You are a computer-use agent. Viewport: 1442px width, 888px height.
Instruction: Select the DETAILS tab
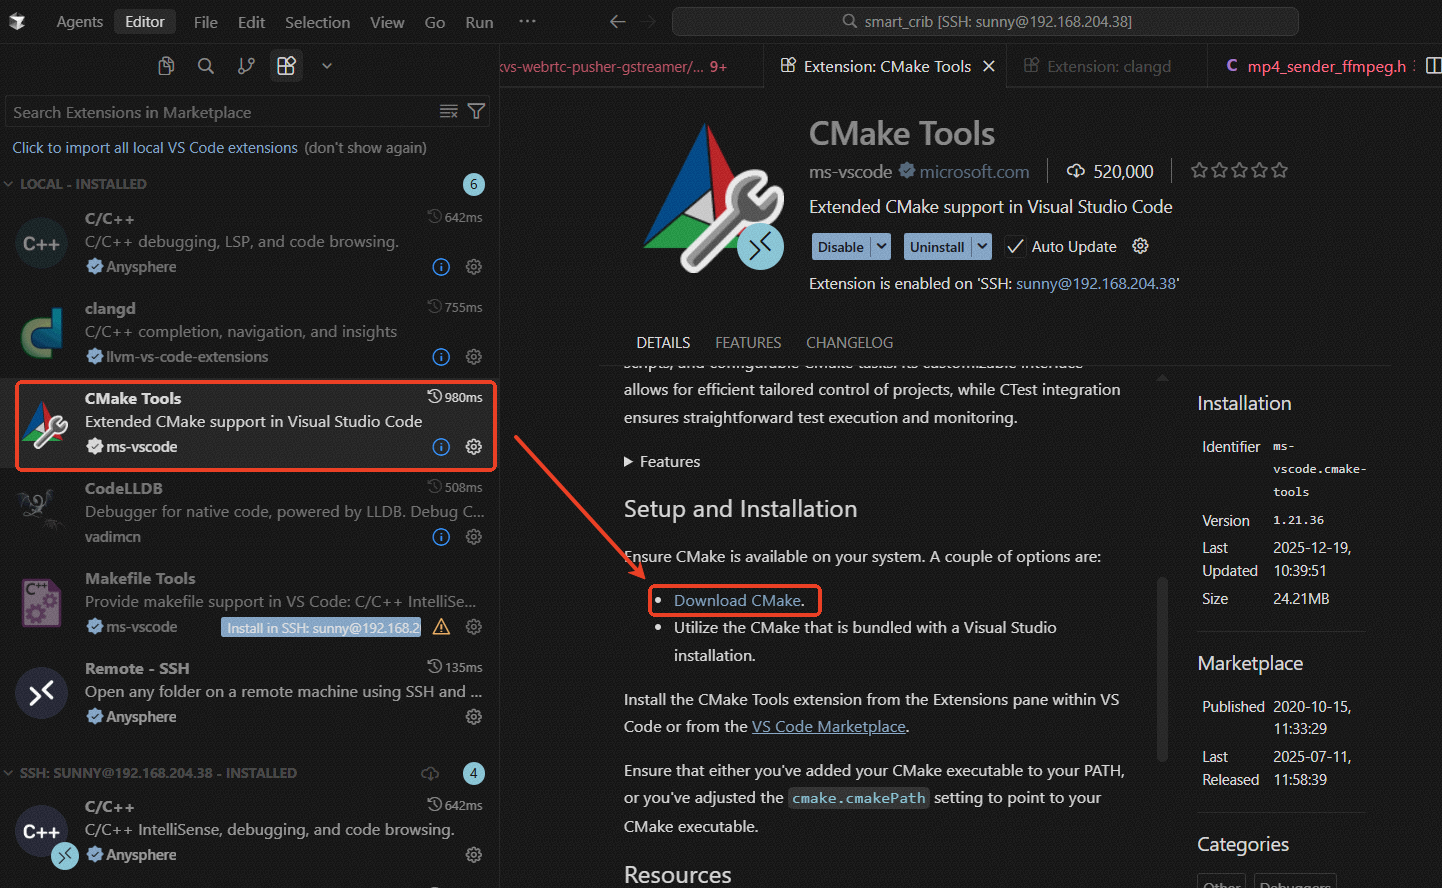(663, 342)
